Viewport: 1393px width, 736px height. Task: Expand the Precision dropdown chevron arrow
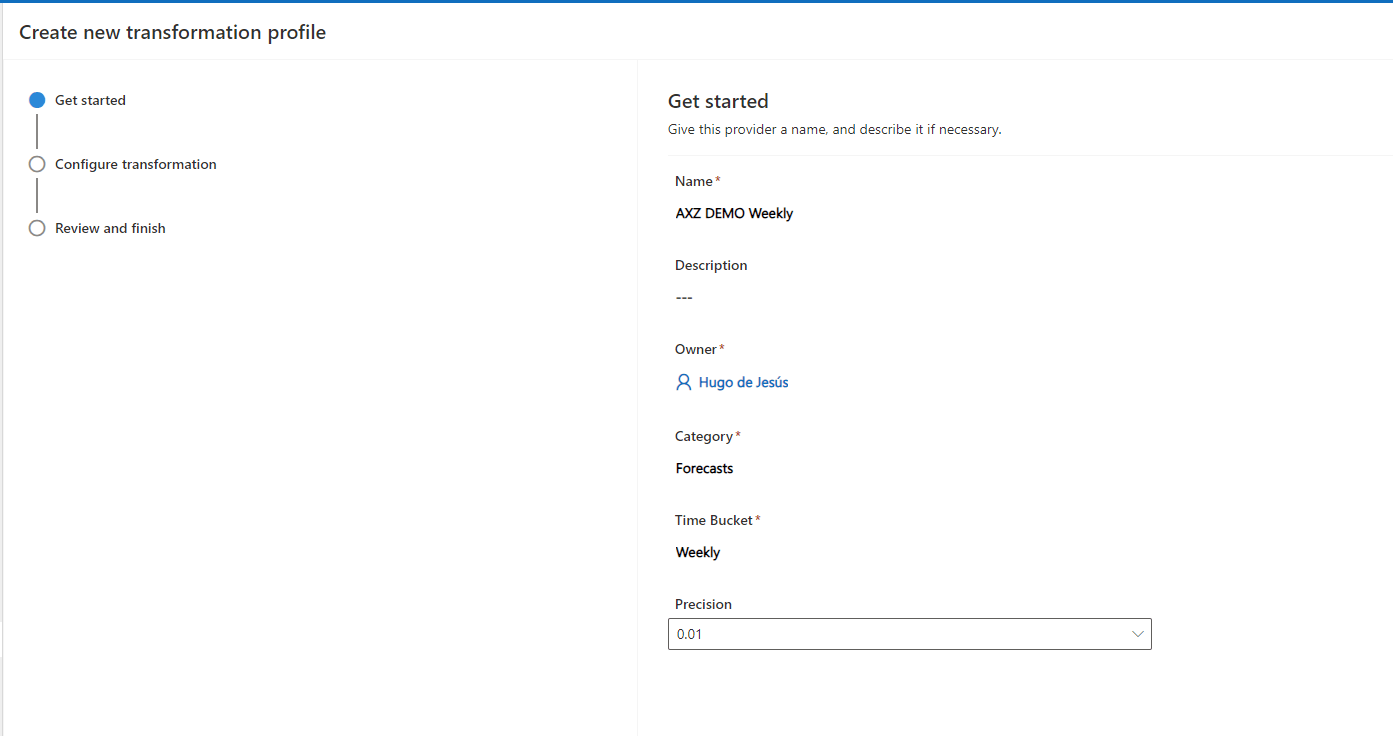click(1137, 634)
